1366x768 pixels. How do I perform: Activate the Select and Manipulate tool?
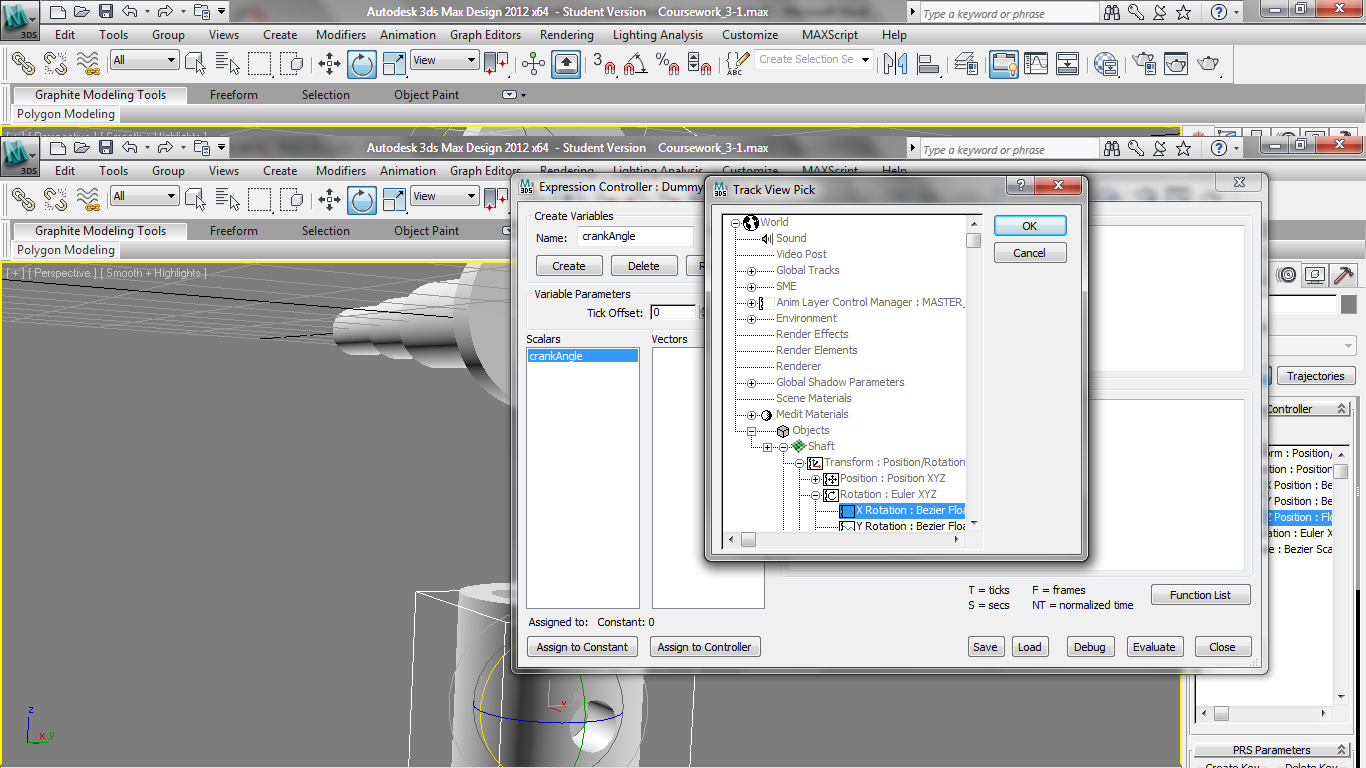pos(533,64)
